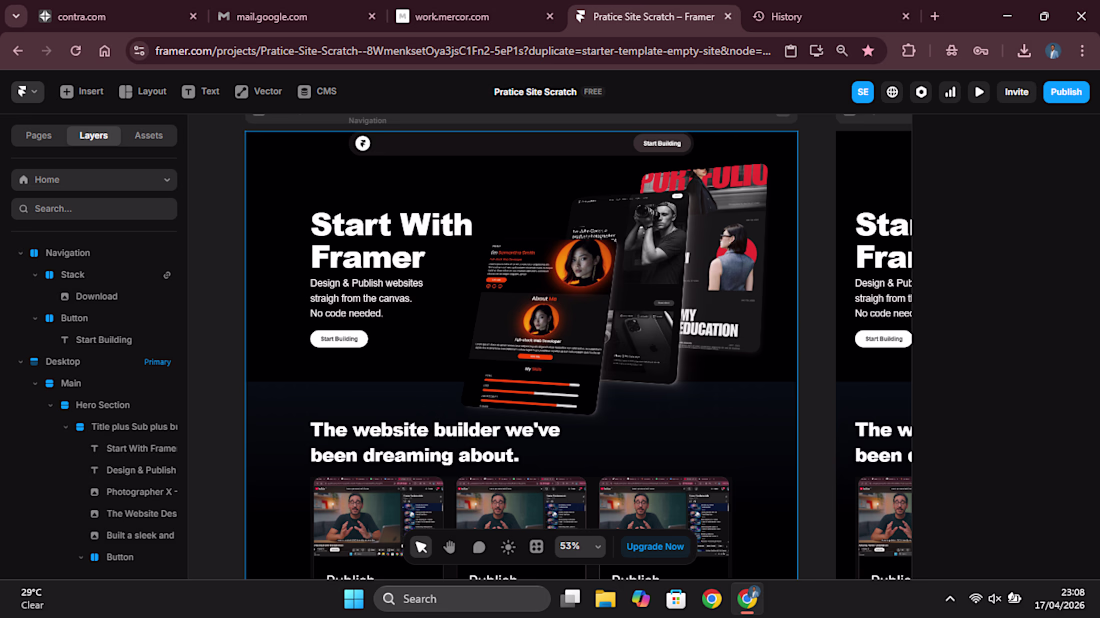Viewport: 1100px width, 618px height.
Task: Open site globe settings icon
Action: click(892, 92)
